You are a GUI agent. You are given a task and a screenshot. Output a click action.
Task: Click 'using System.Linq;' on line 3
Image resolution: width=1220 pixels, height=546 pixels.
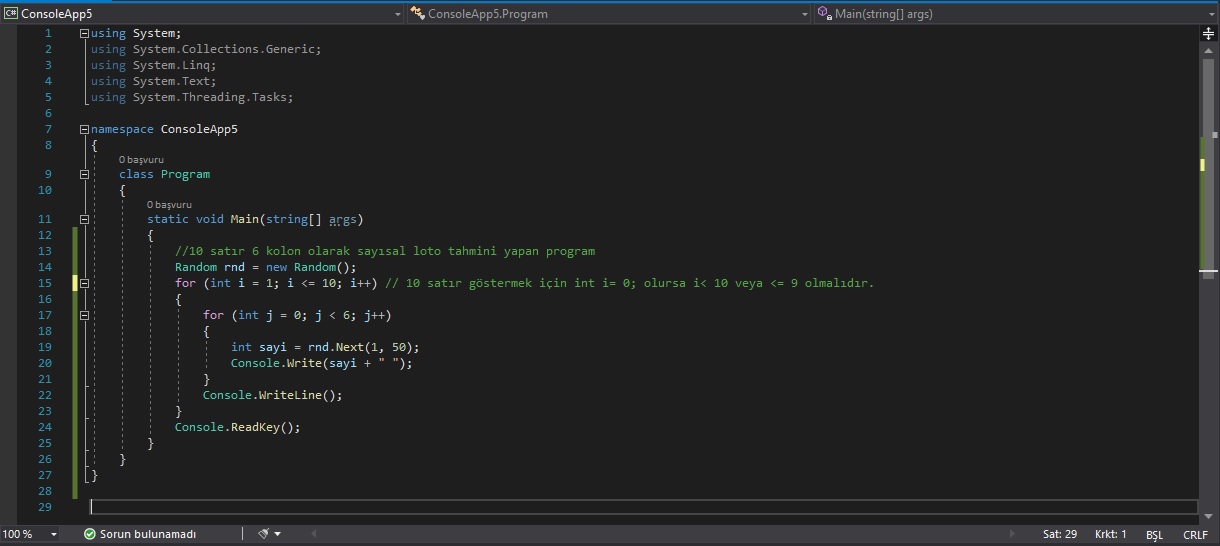pos(153,65)
